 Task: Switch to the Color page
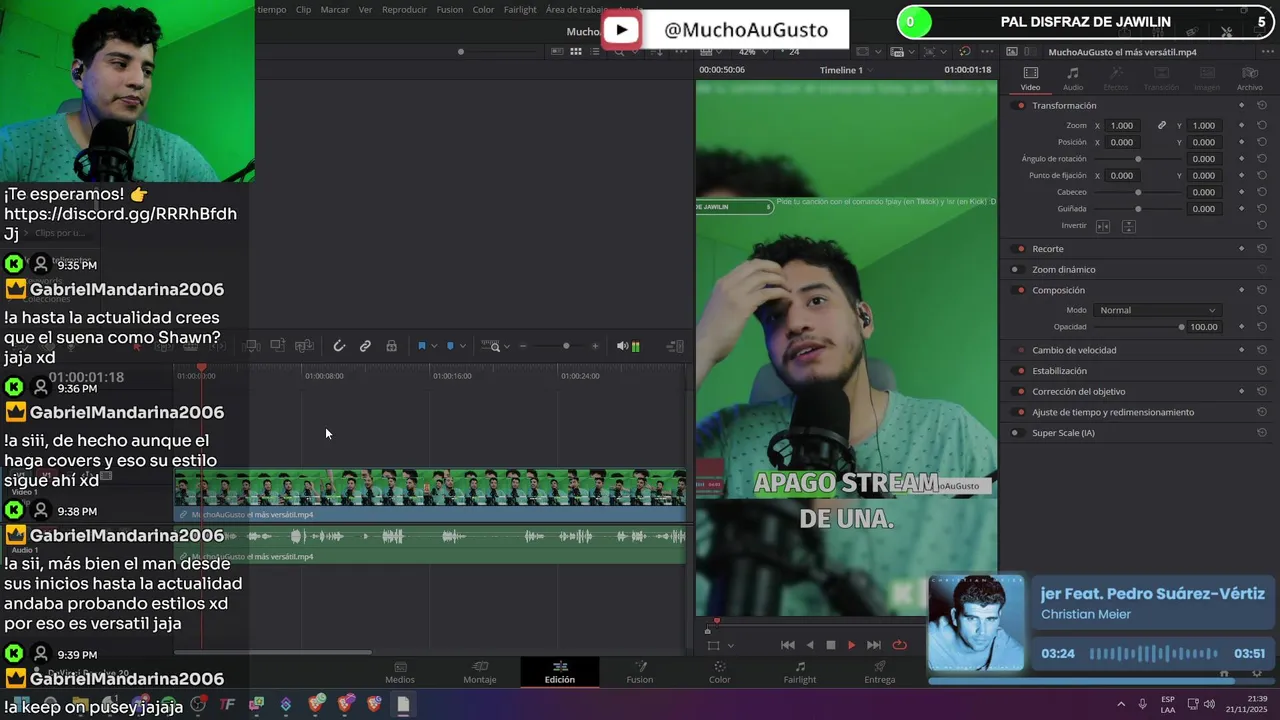(719, 672)
